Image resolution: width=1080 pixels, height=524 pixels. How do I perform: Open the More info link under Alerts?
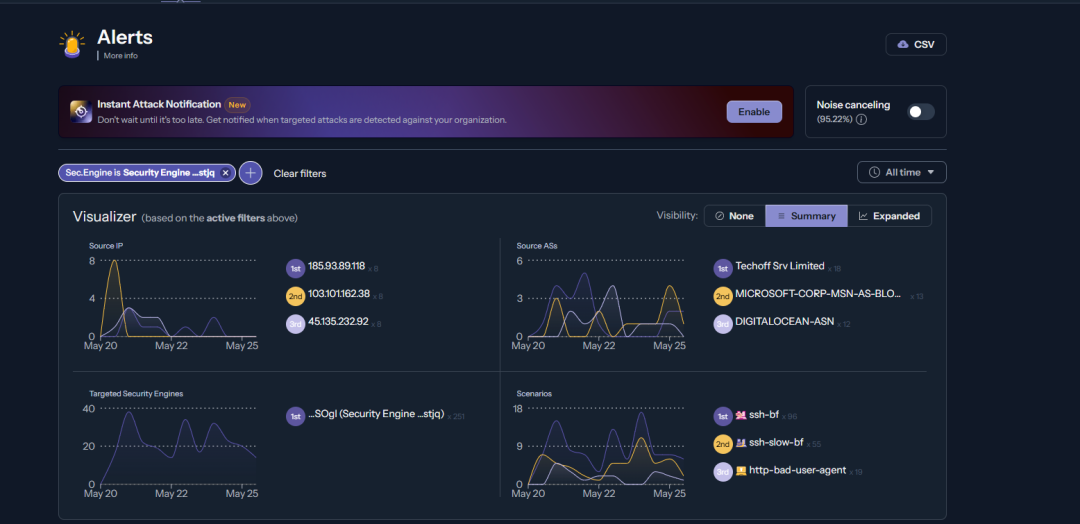tap(120, 56)
